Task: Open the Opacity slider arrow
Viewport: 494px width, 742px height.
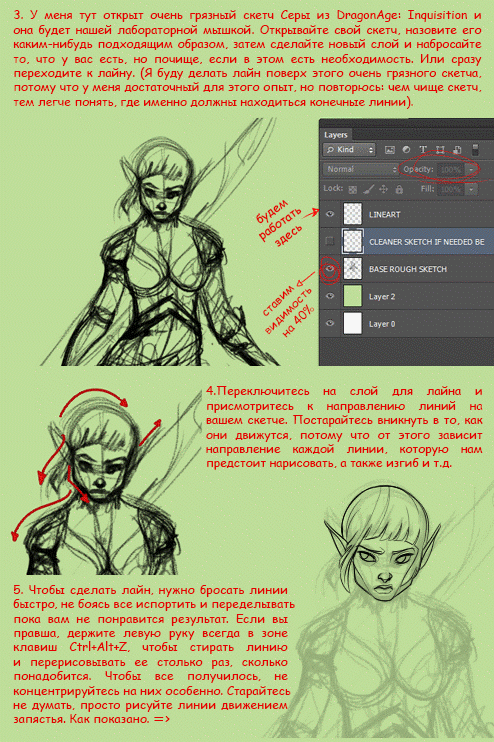Action: (x=471, y=169)
